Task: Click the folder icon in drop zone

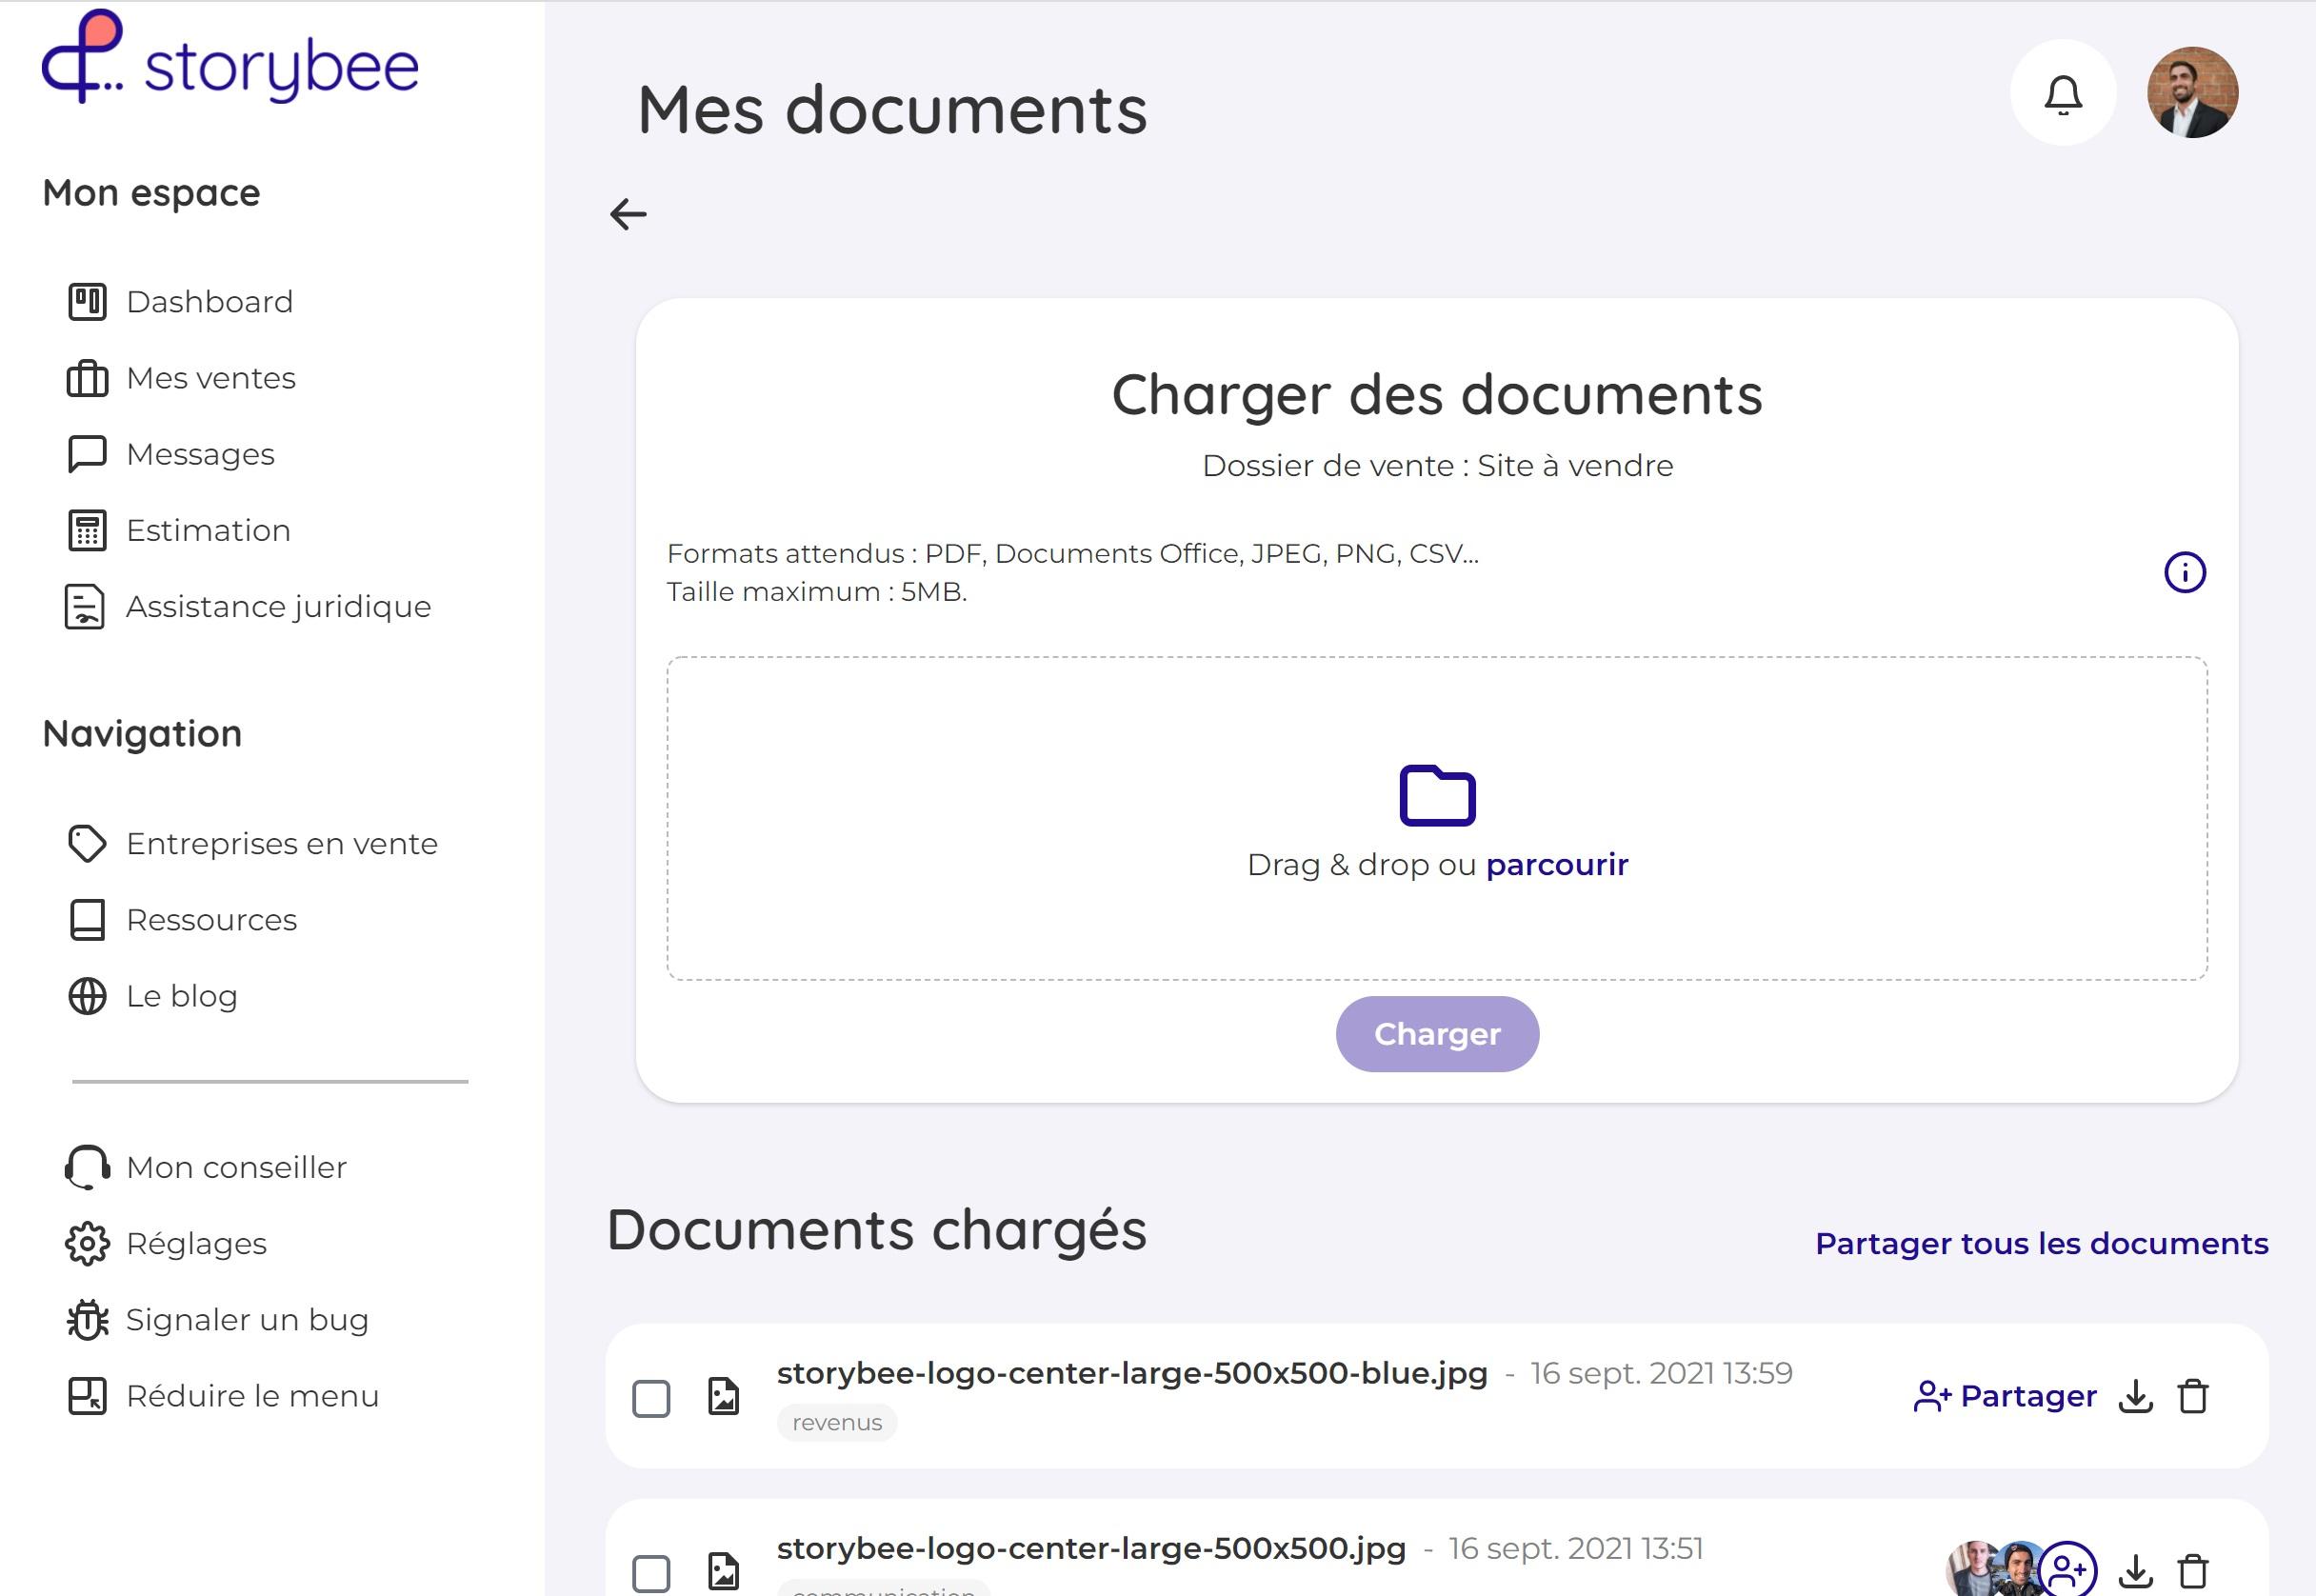Action: tap(1437, 796)
